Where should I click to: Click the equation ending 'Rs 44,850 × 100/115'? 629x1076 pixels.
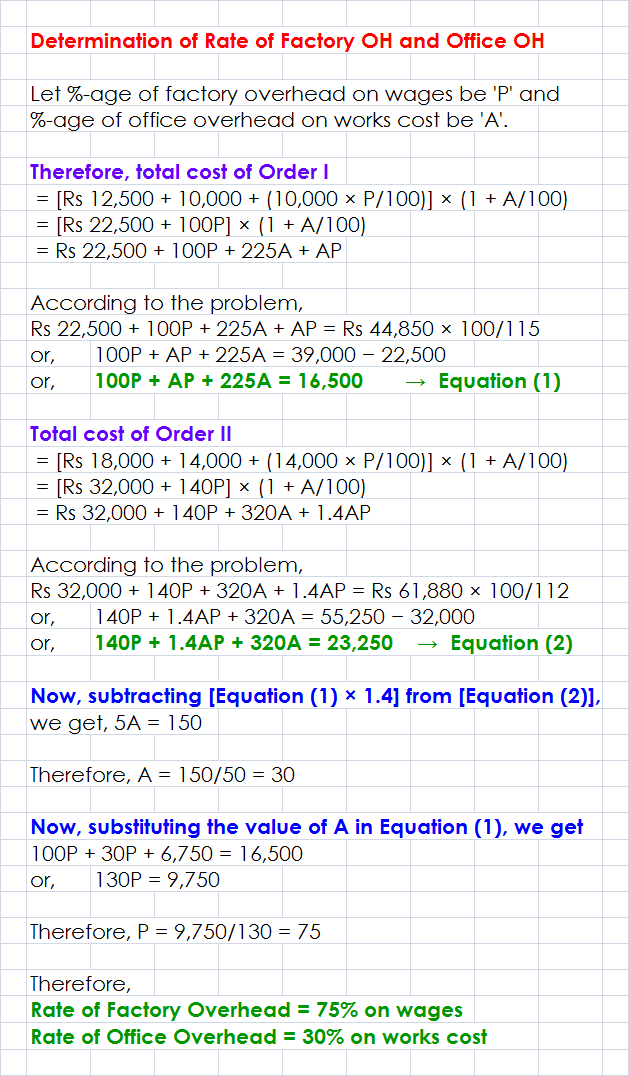click(285, 329)
